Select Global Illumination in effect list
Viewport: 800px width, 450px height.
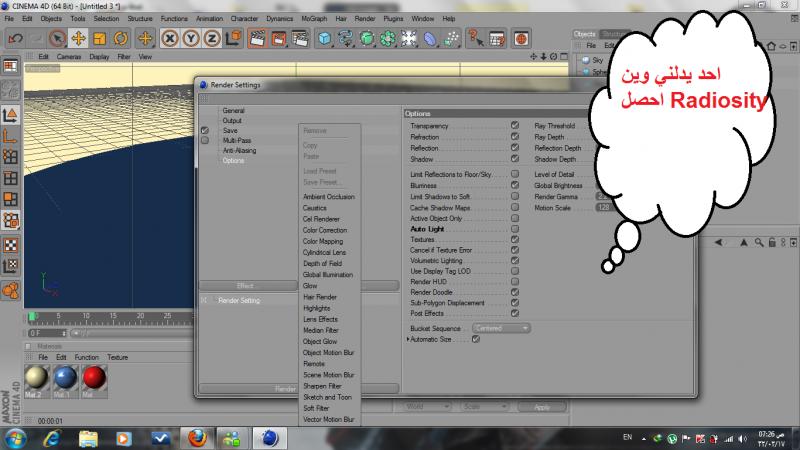[x=328, y=274]
